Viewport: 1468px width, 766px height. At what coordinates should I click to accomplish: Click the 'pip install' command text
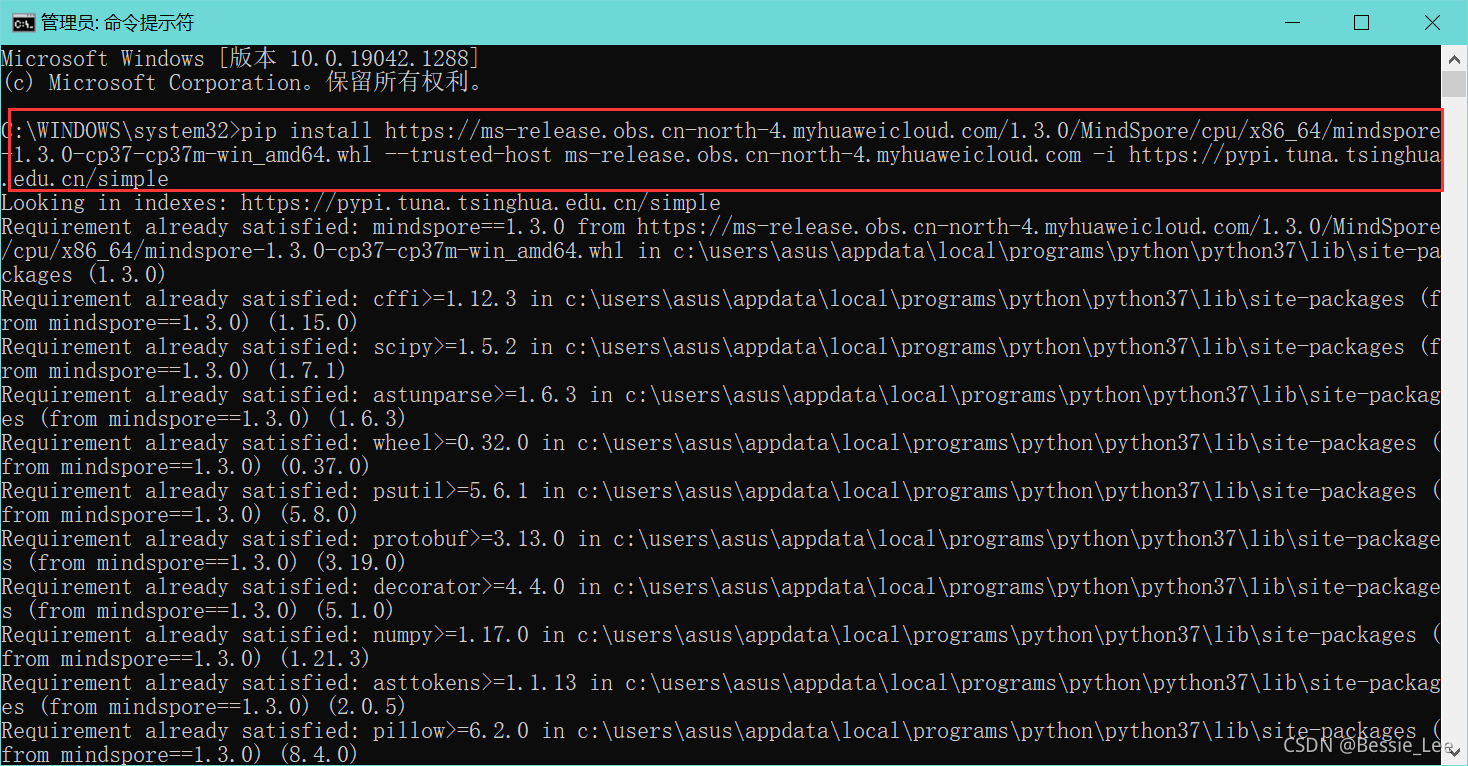pos(307,130)
